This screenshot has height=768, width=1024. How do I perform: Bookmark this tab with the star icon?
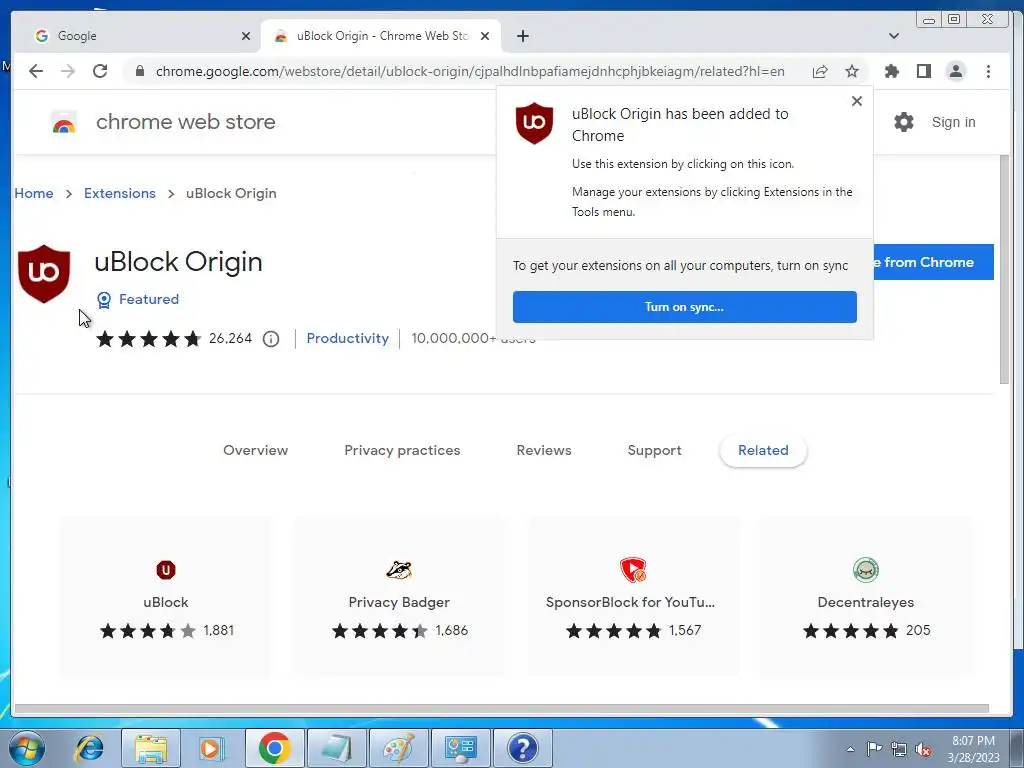(x=852, y=71)
